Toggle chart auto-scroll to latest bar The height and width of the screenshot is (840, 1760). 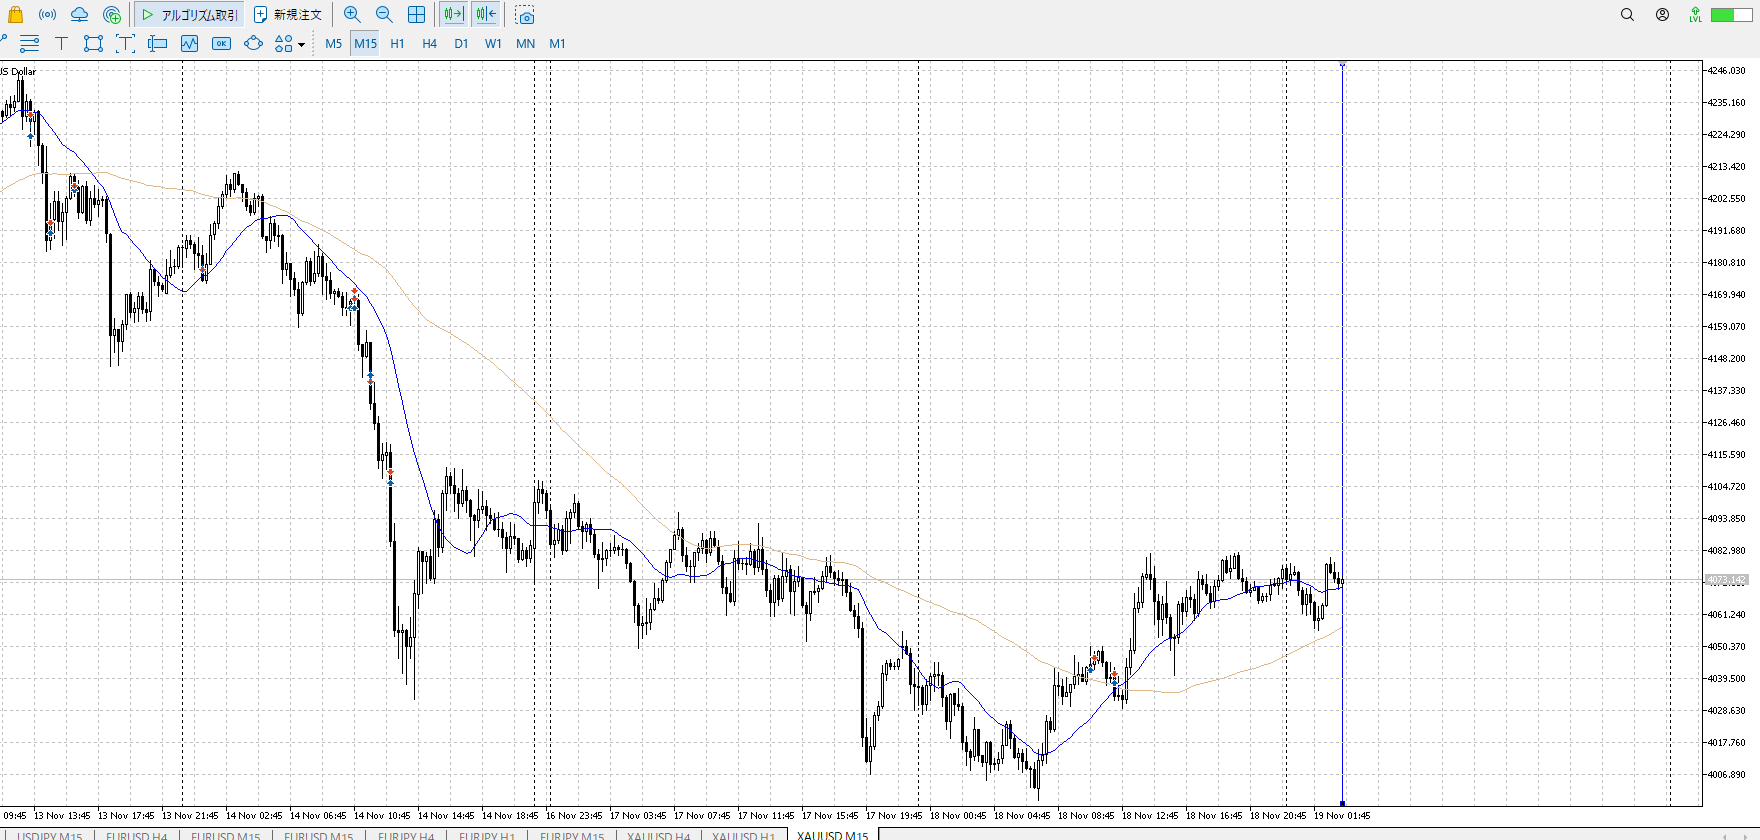453,15
